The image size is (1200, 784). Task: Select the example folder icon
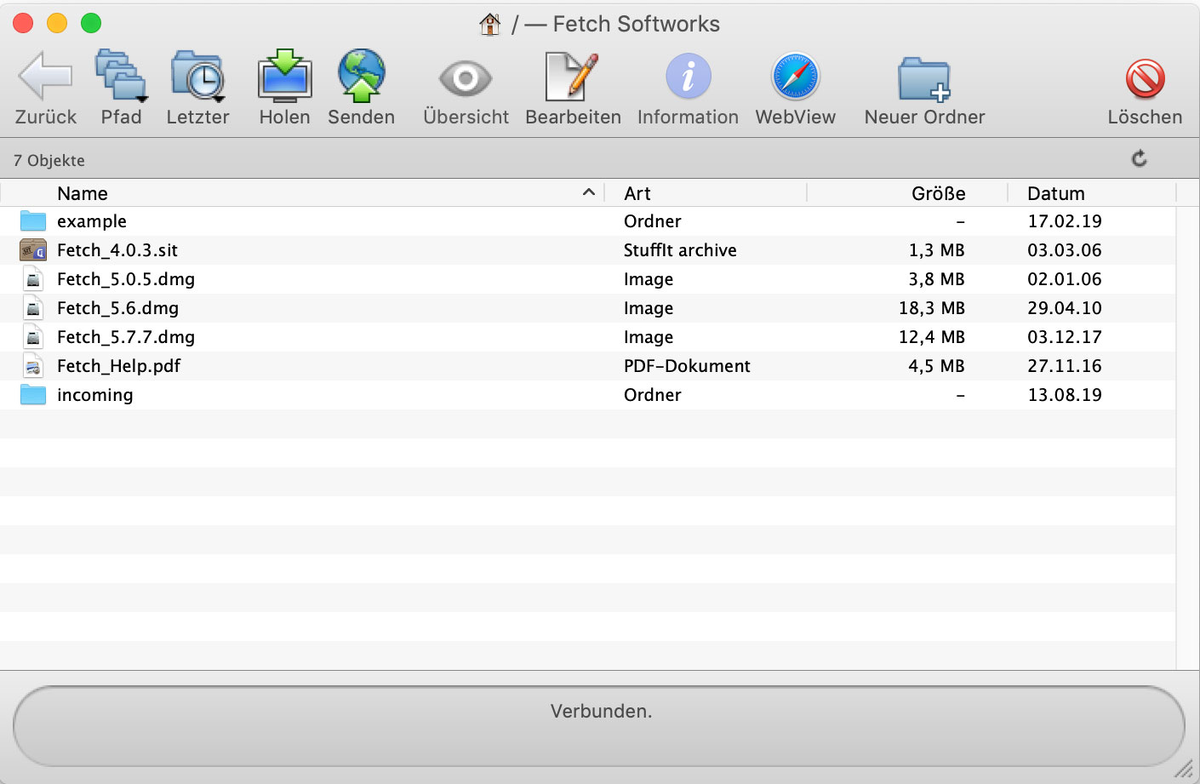click(x=34, y=221)
